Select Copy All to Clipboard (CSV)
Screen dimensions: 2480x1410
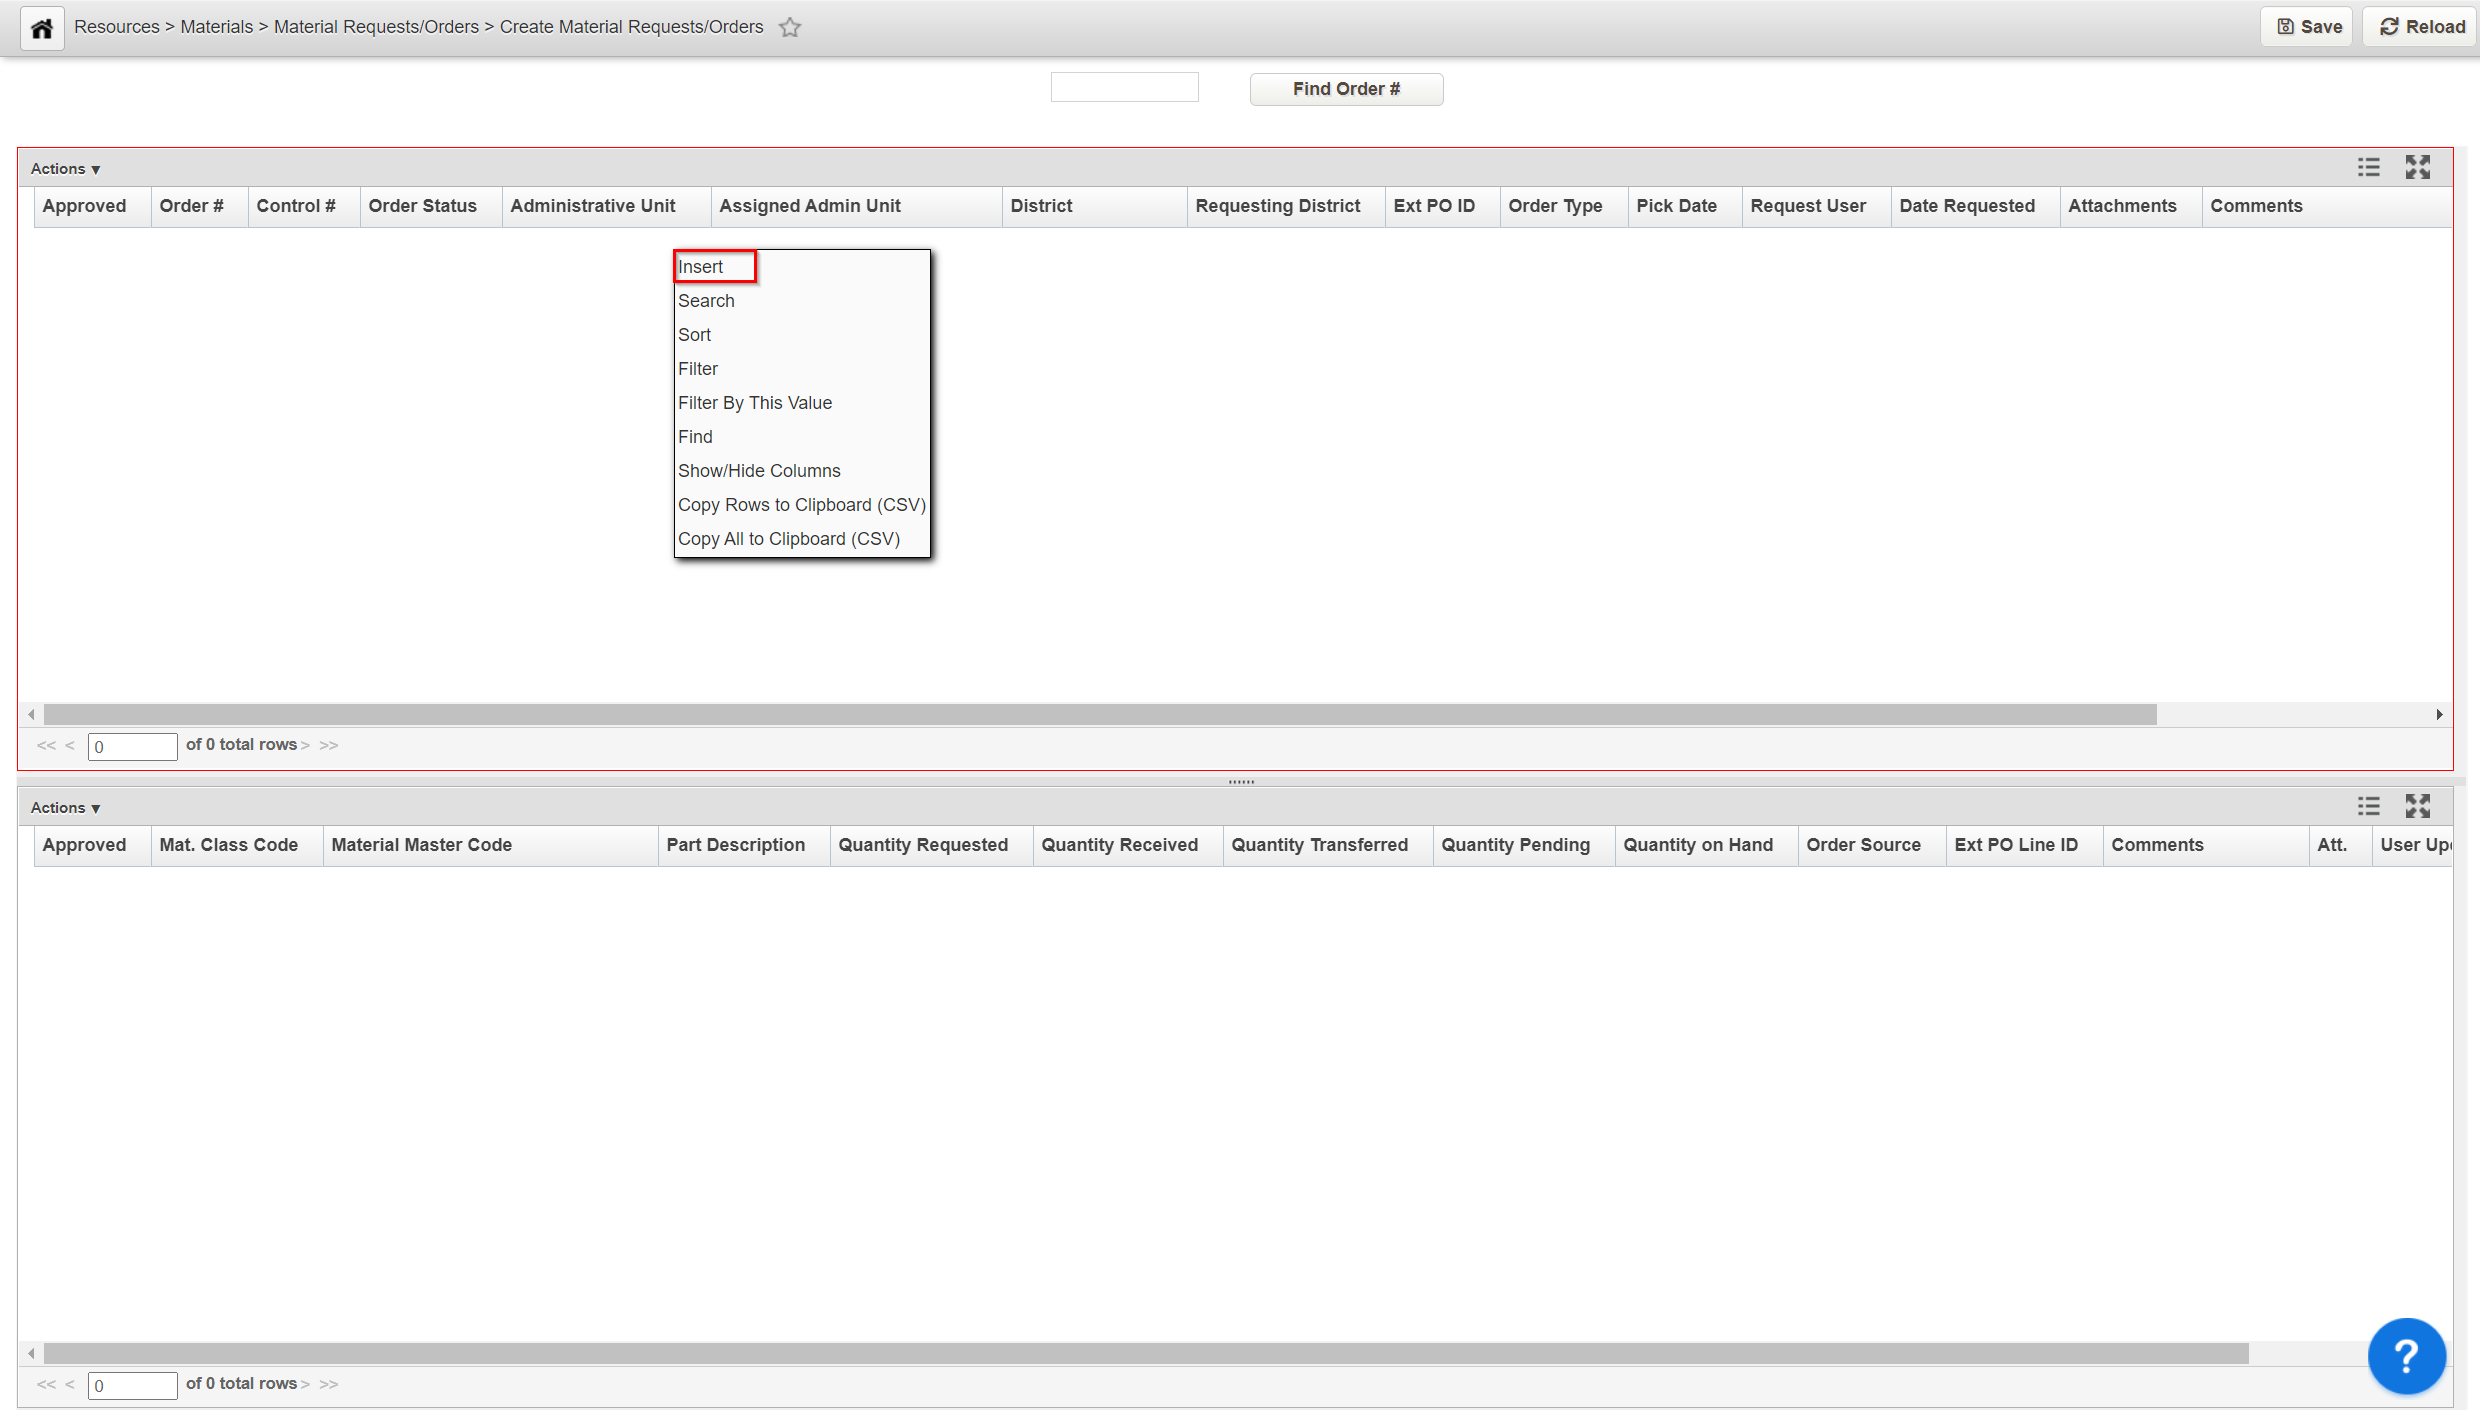[789, 539]
